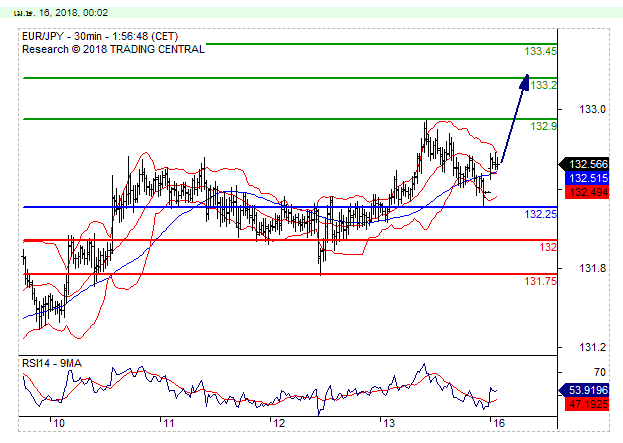Click the 132.9 resistance level label
Image resolution: width=623 pixels, height=443 pixels.
tap(543, 126)
